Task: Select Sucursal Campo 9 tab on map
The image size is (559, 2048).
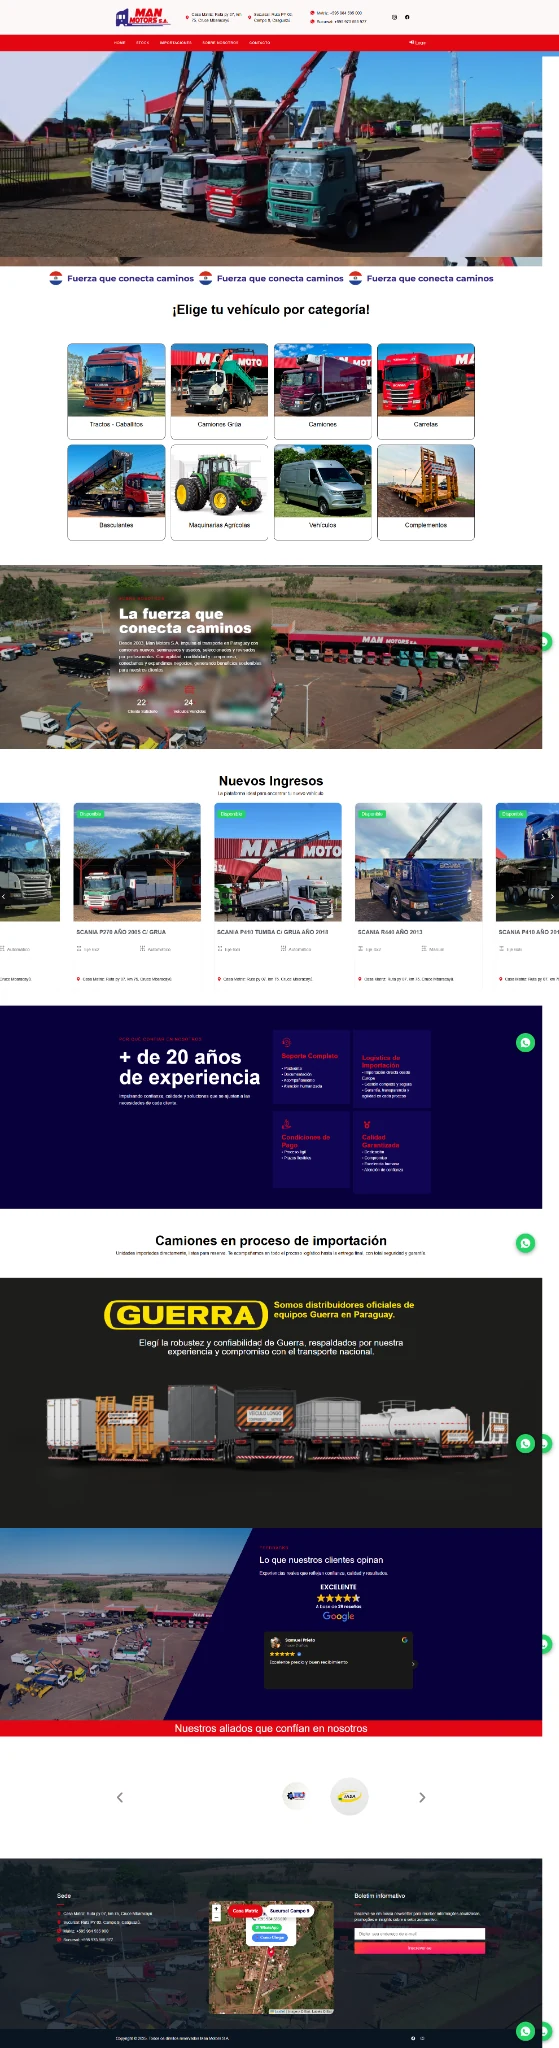Action: coord(289,1911)
